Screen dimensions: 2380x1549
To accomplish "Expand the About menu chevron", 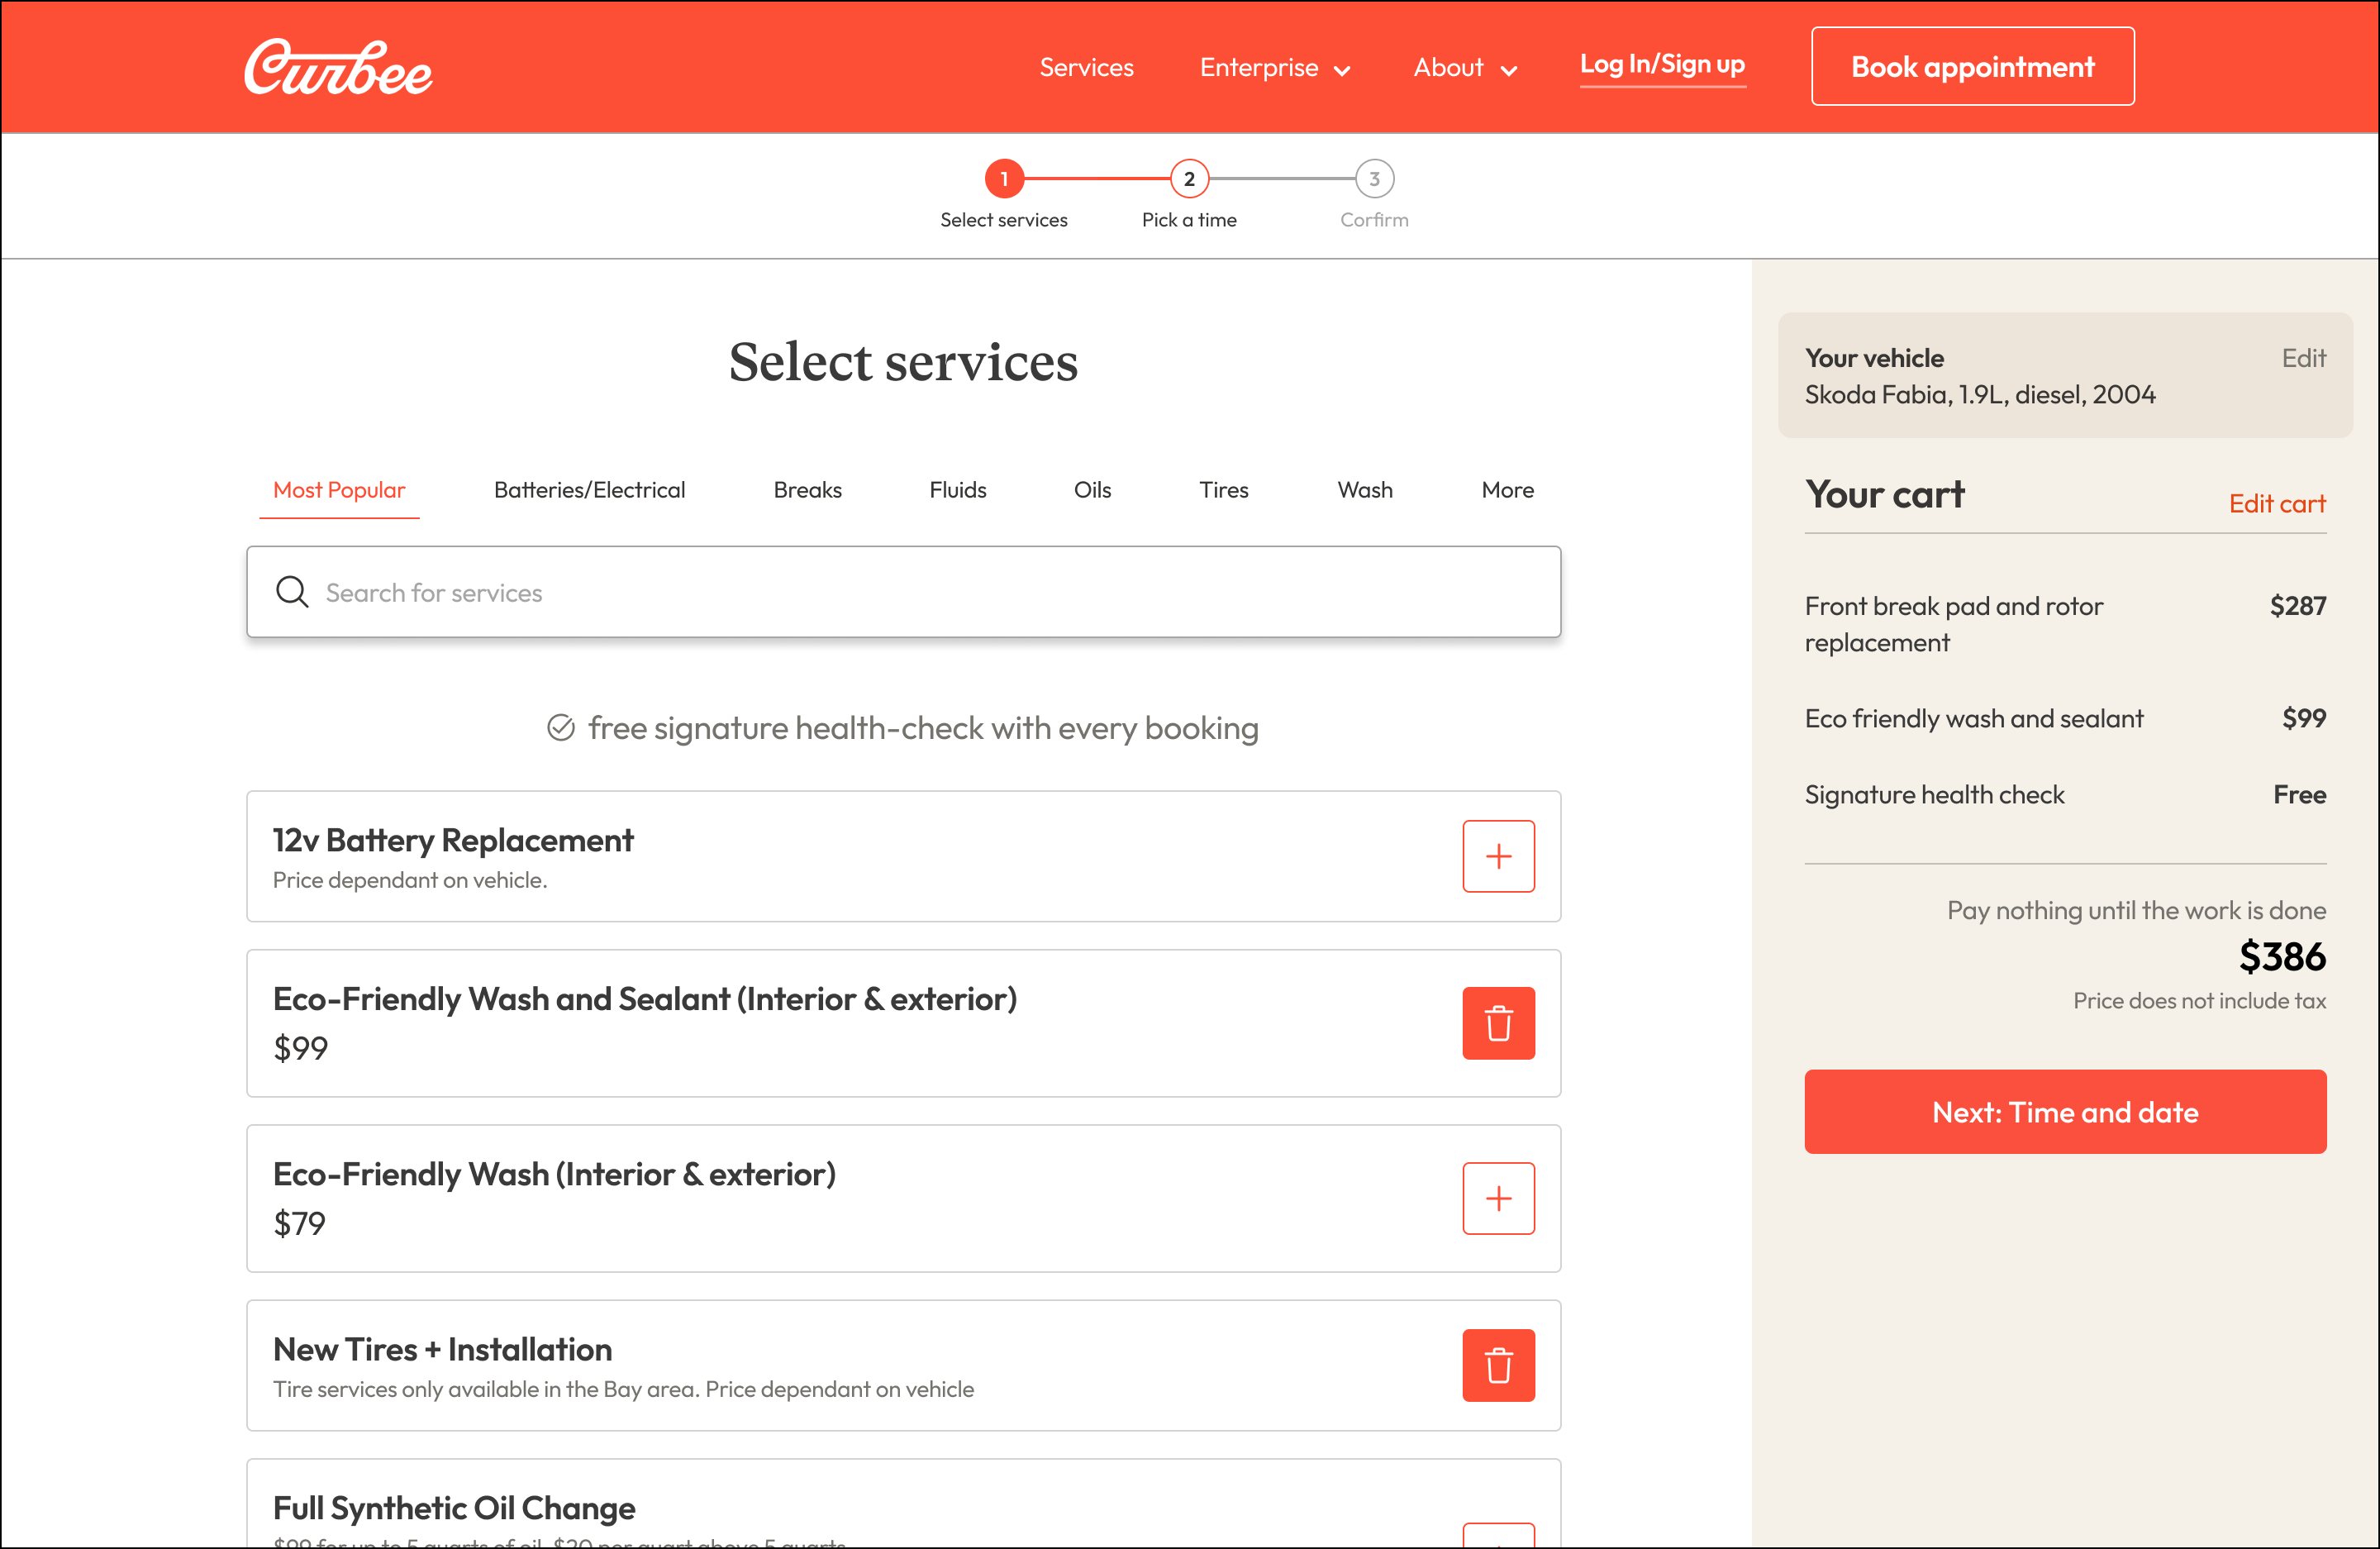I will pyautogui.click(x=1509, y=70).
